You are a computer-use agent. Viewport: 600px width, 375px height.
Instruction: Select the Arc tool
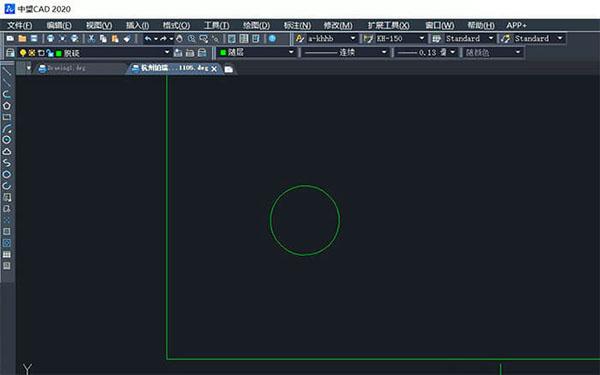tap(7, 129)
